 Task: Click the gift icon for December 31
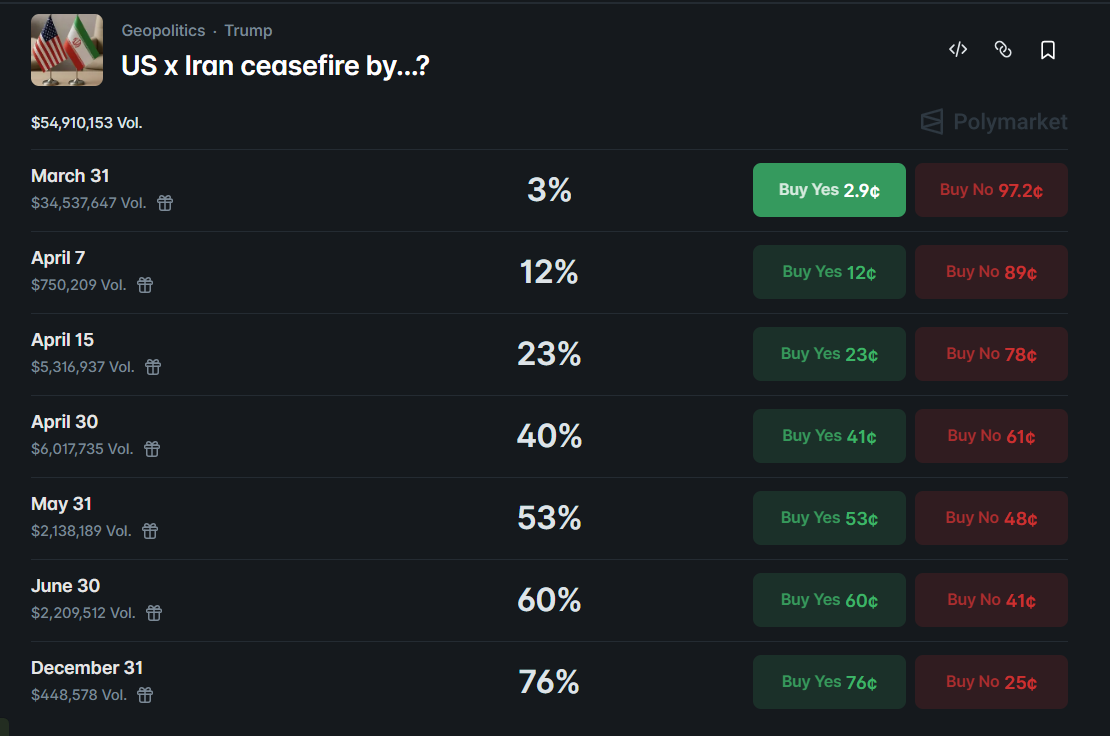(x=144, y=694)
